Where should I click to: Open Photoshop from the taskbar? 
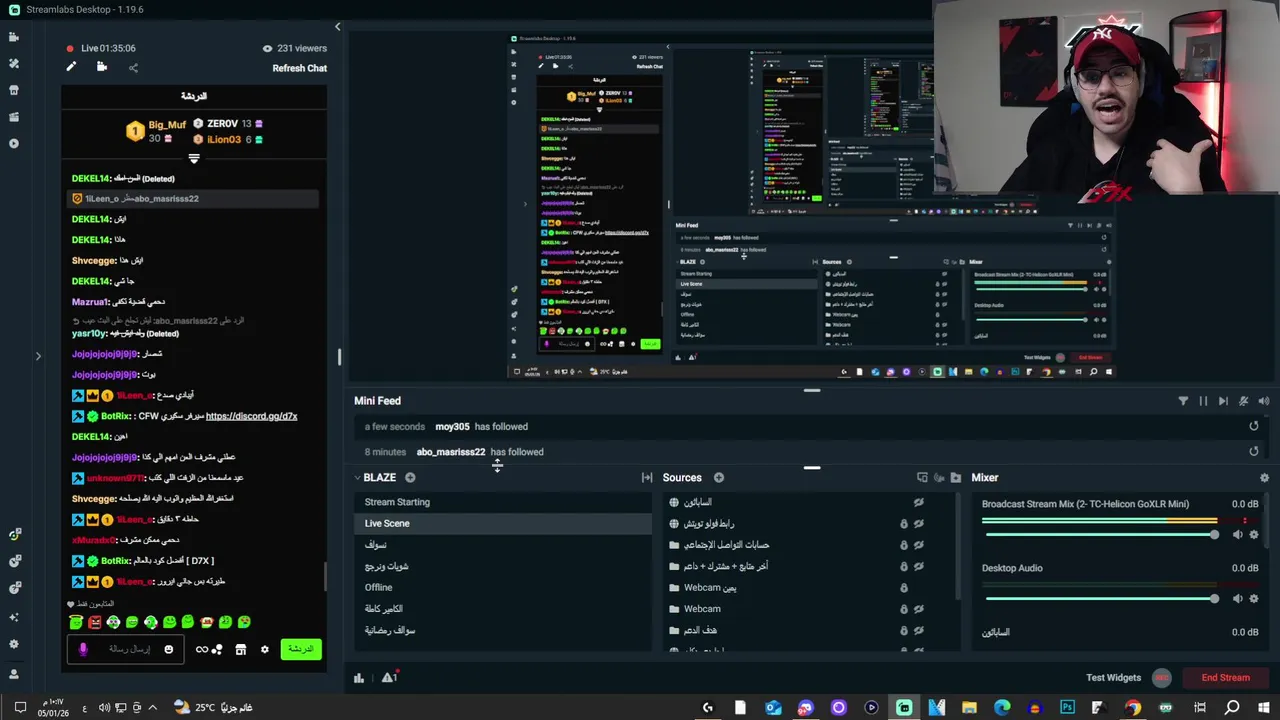click(x=1067, y=708)
